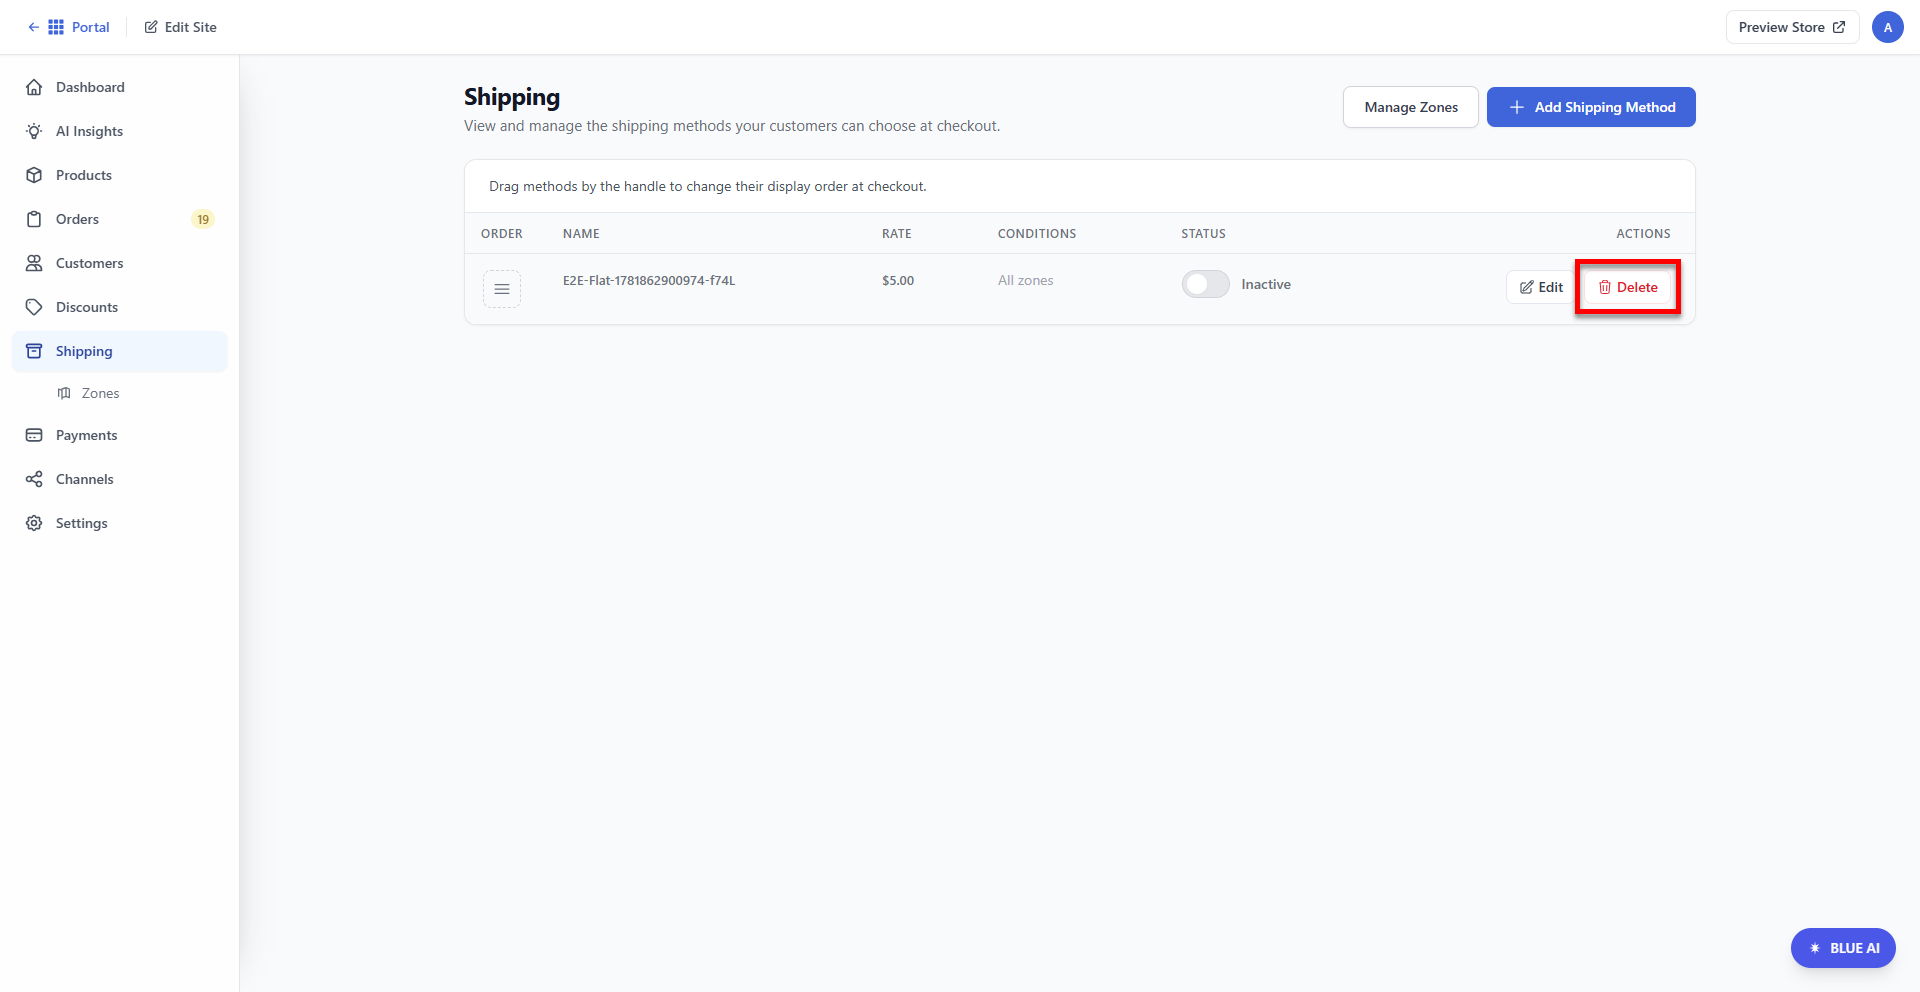Click the pencil icon in the Edit button
The height and width of the screenshot is (992, 1920).
[x=1527, y=287]
